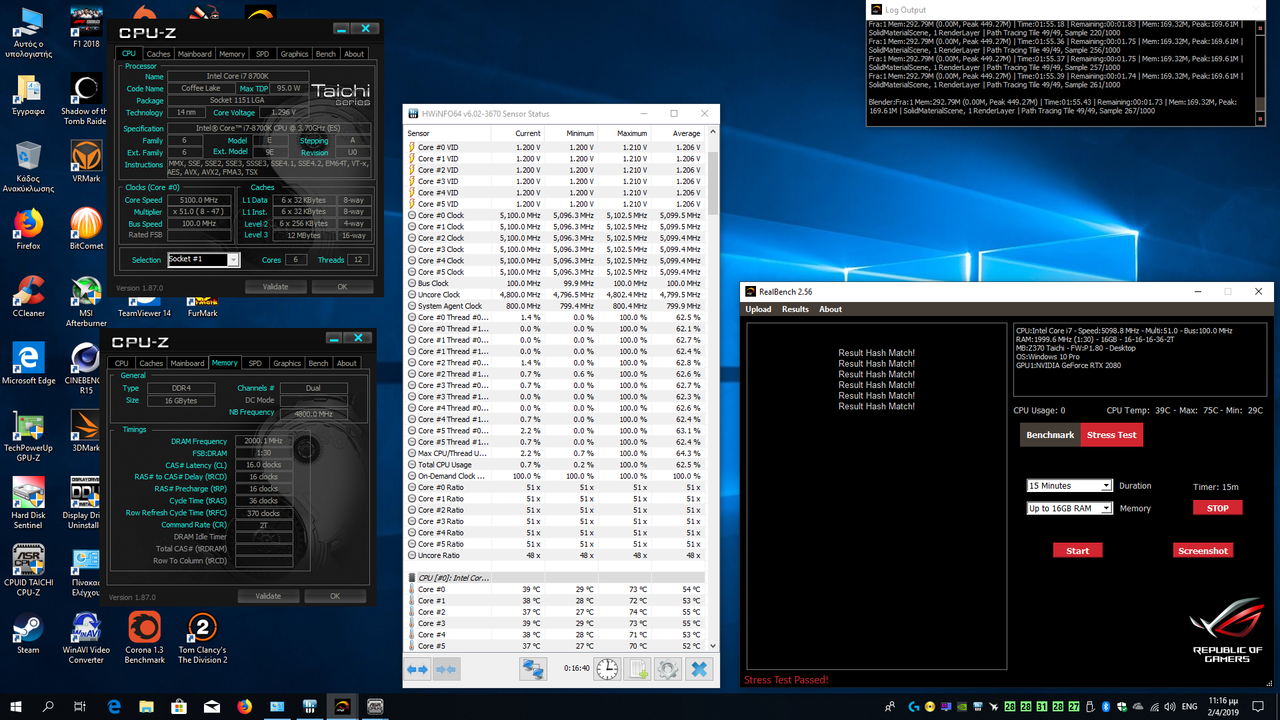Select Stress Test mode in RealBench
1280x720 pixels.
point(1112,435)
